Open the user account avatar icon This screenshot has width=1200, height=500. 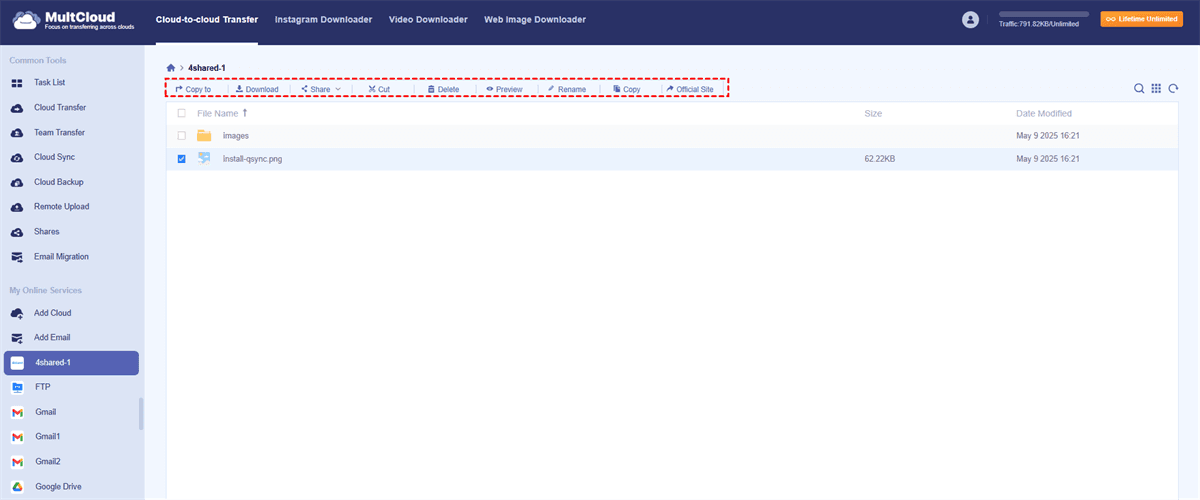970,20
